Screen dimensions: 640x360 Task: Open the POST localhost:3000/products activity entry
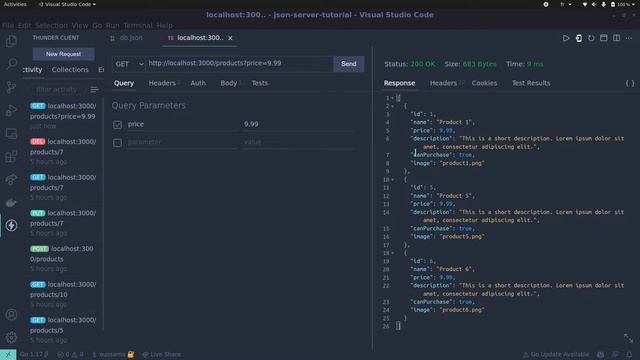point(63,258)
